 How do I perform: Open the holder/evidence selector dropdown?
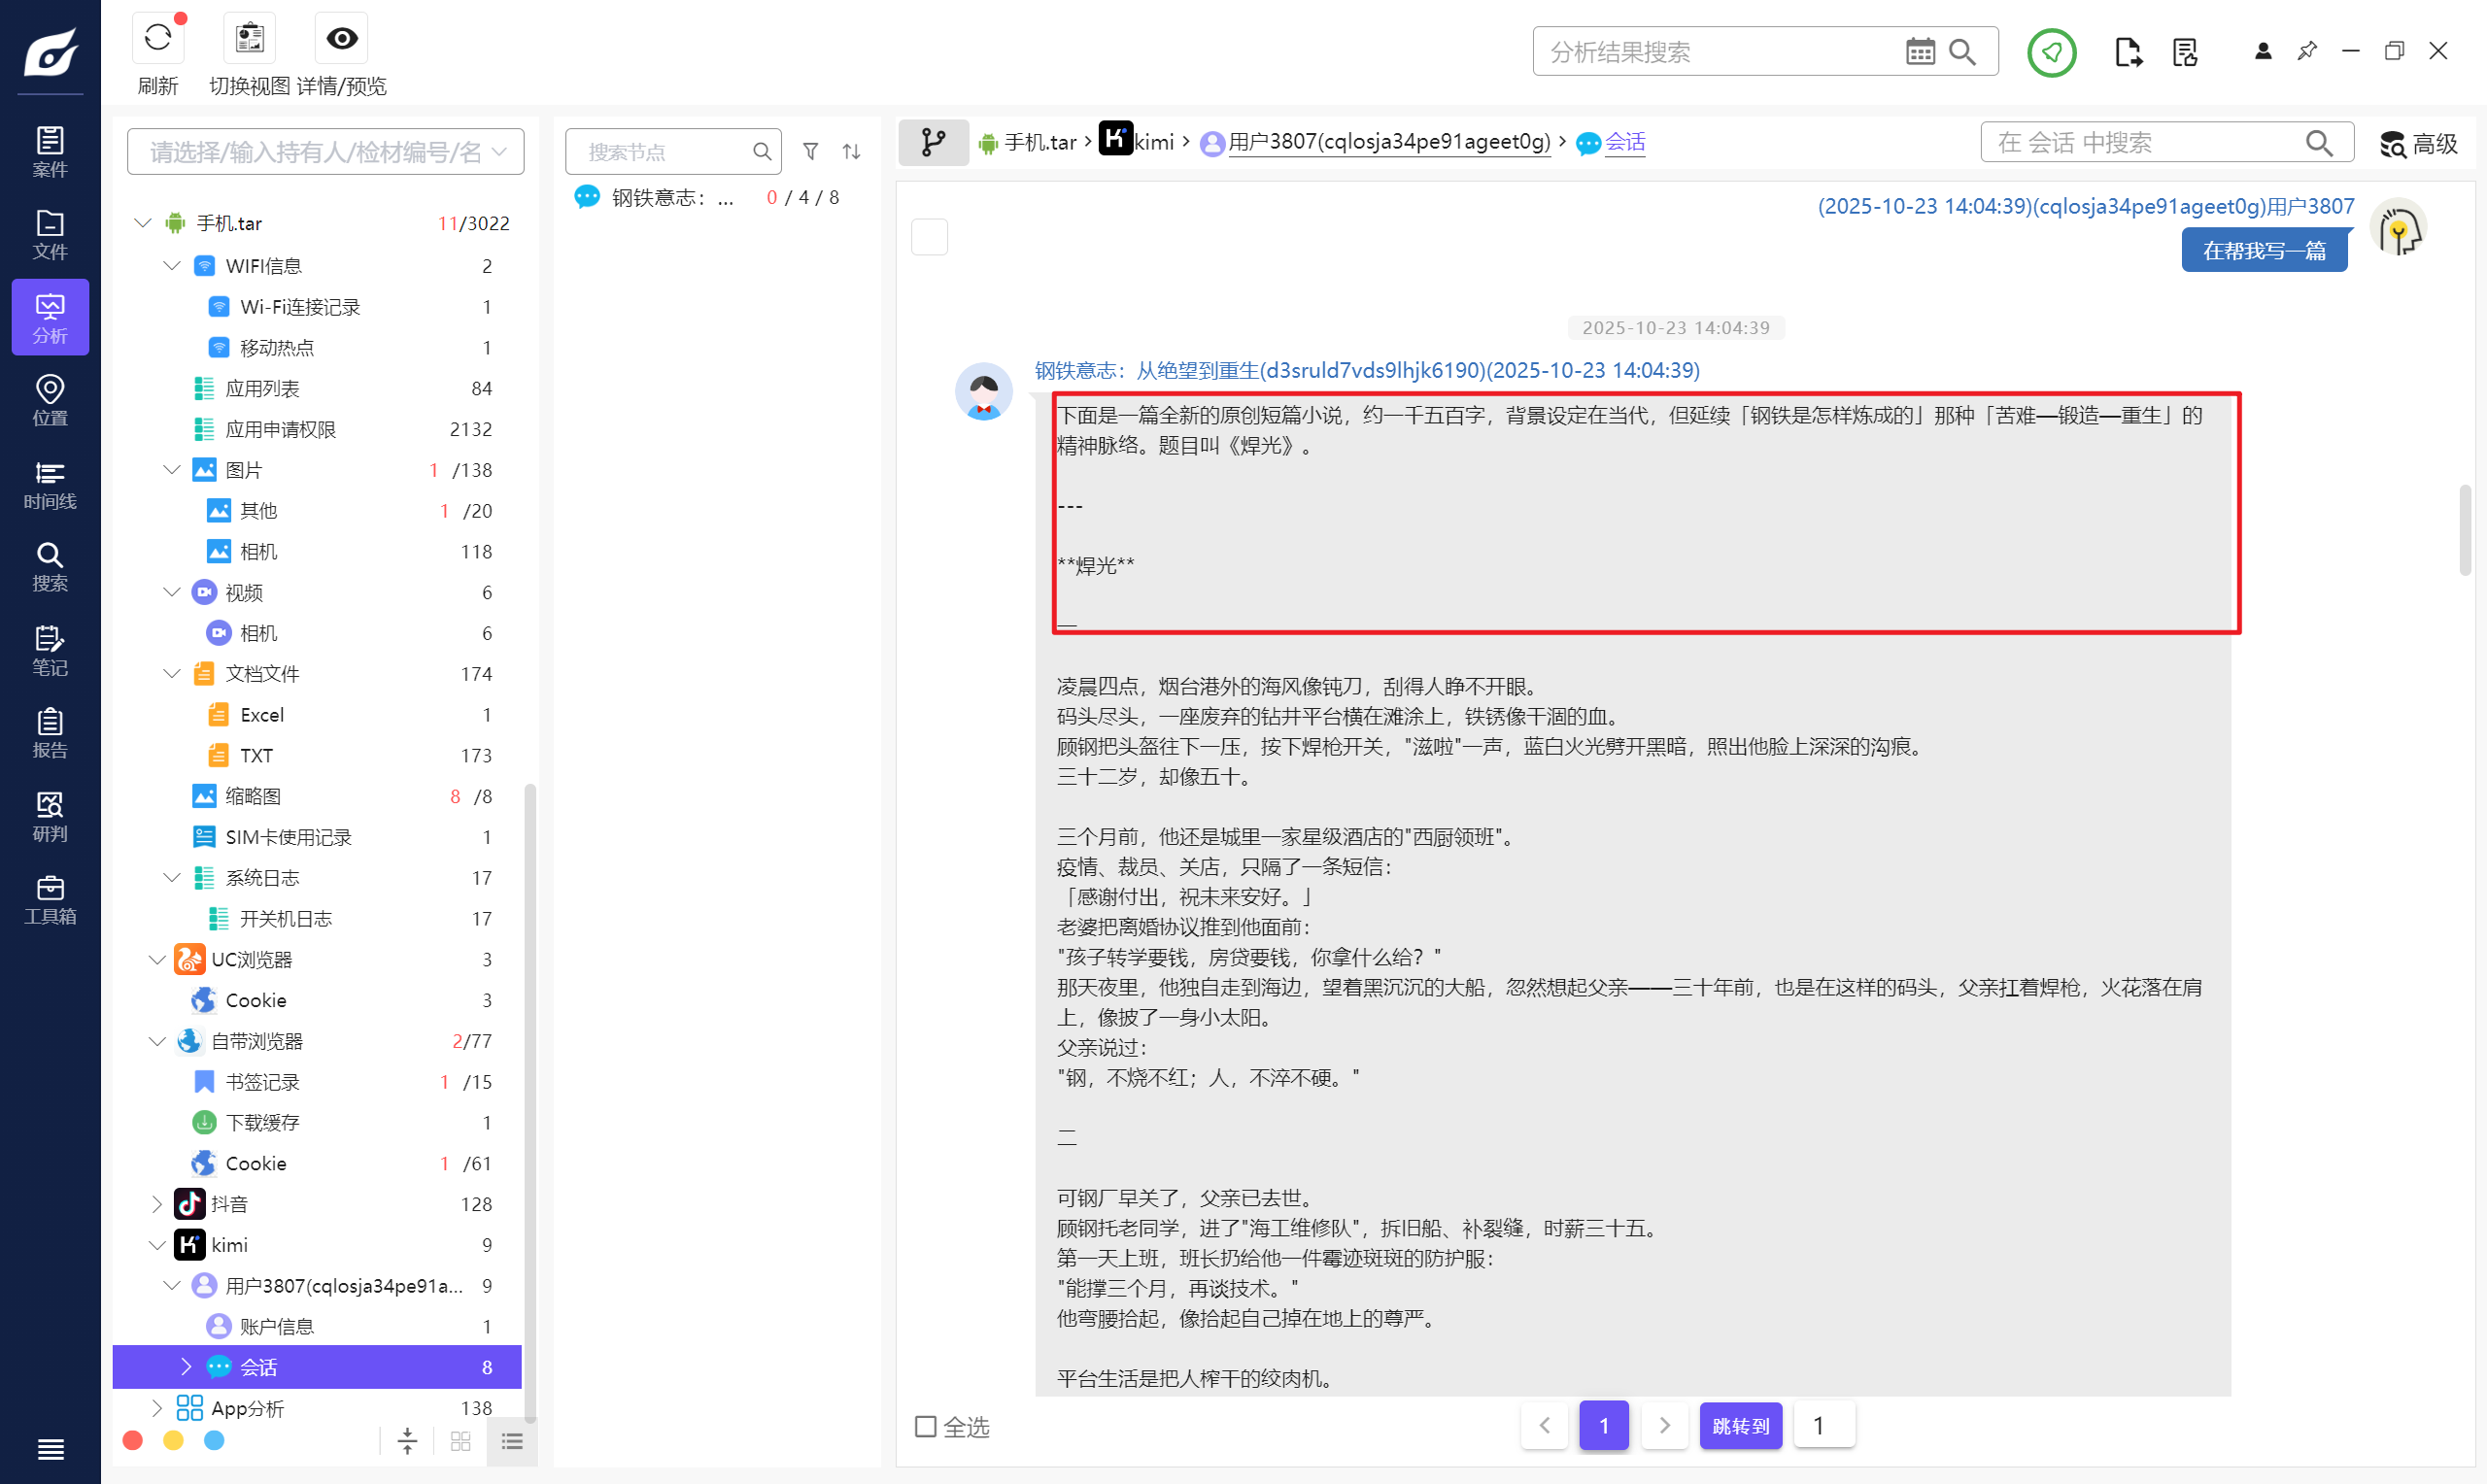tap(325, 152)
